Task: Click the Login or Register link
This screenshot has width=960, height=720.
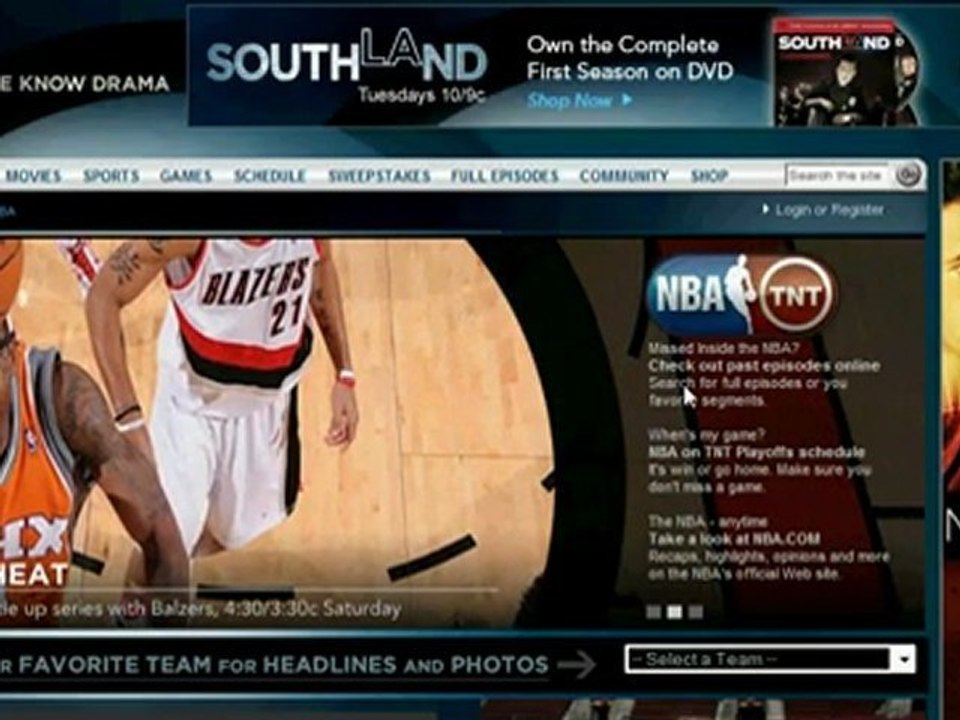Action: [x=830, y=210]
